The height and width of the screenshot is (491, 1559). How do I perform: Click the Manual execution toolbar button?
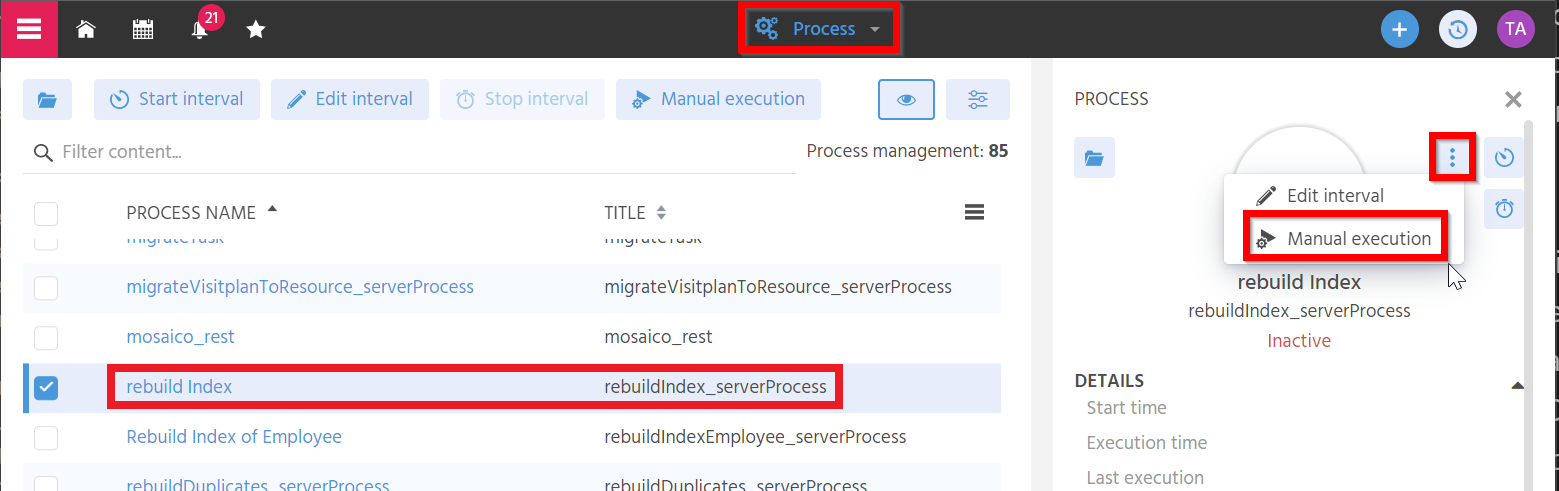718,99
